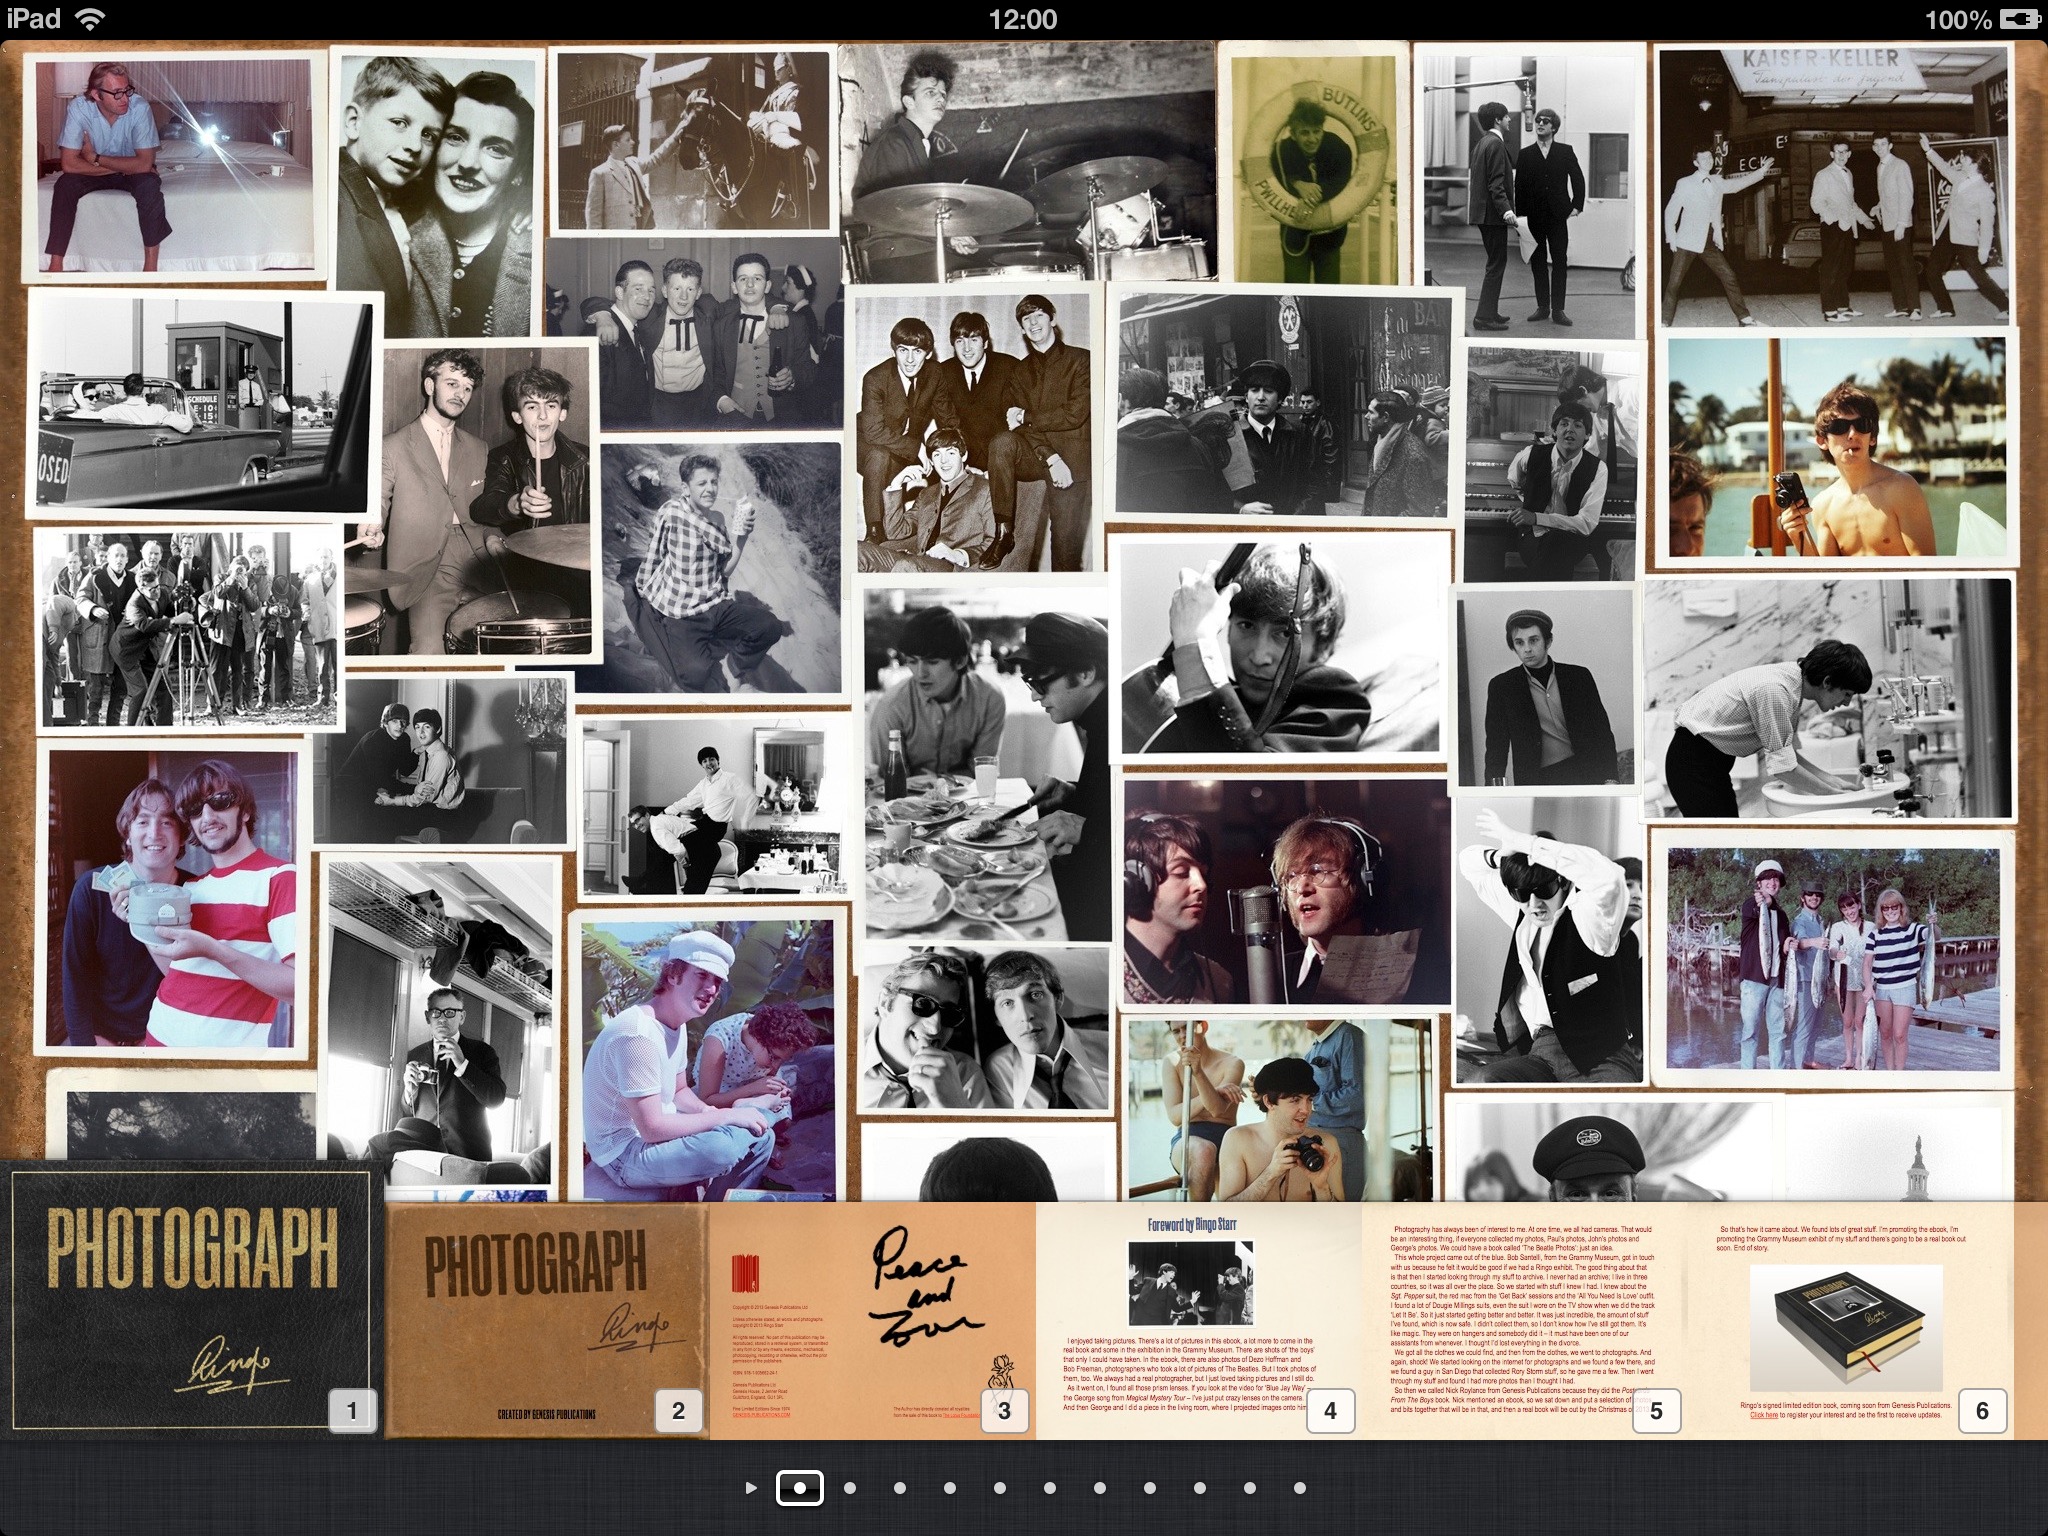Open page 1 black leather PHOTOGRAPH cover thumbnail

(190, 1300)
